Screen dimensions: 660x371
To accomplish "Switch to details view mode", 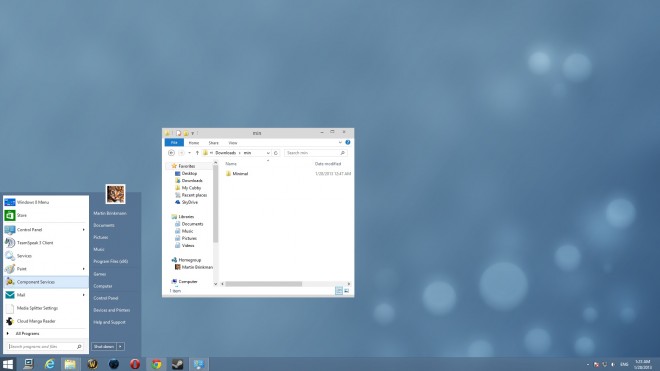I will (339, 291).
